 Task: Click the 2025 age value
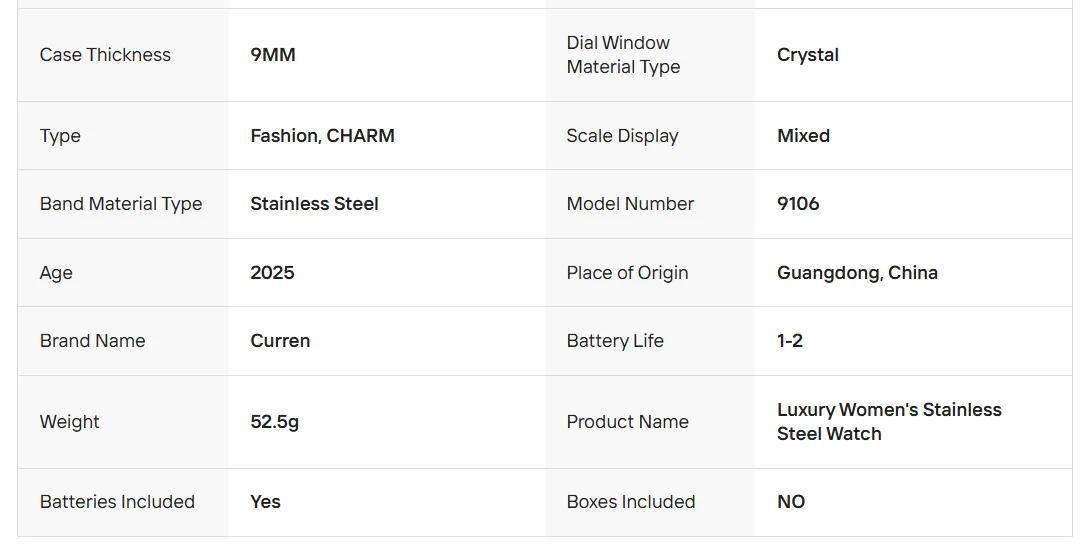coord(272,273)
